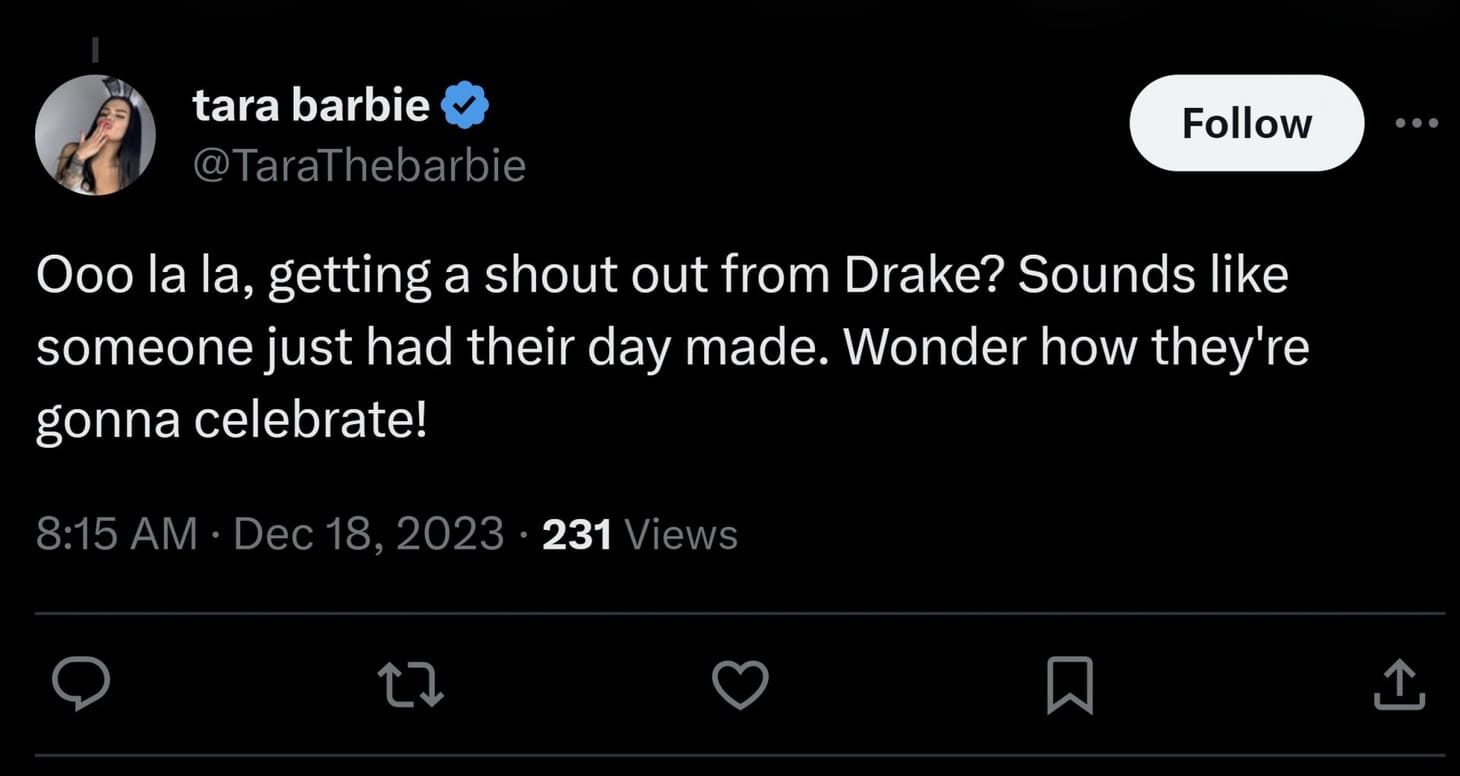
Task: Open the reply composer via speech bubble icon
Action: tap(82, 684)
